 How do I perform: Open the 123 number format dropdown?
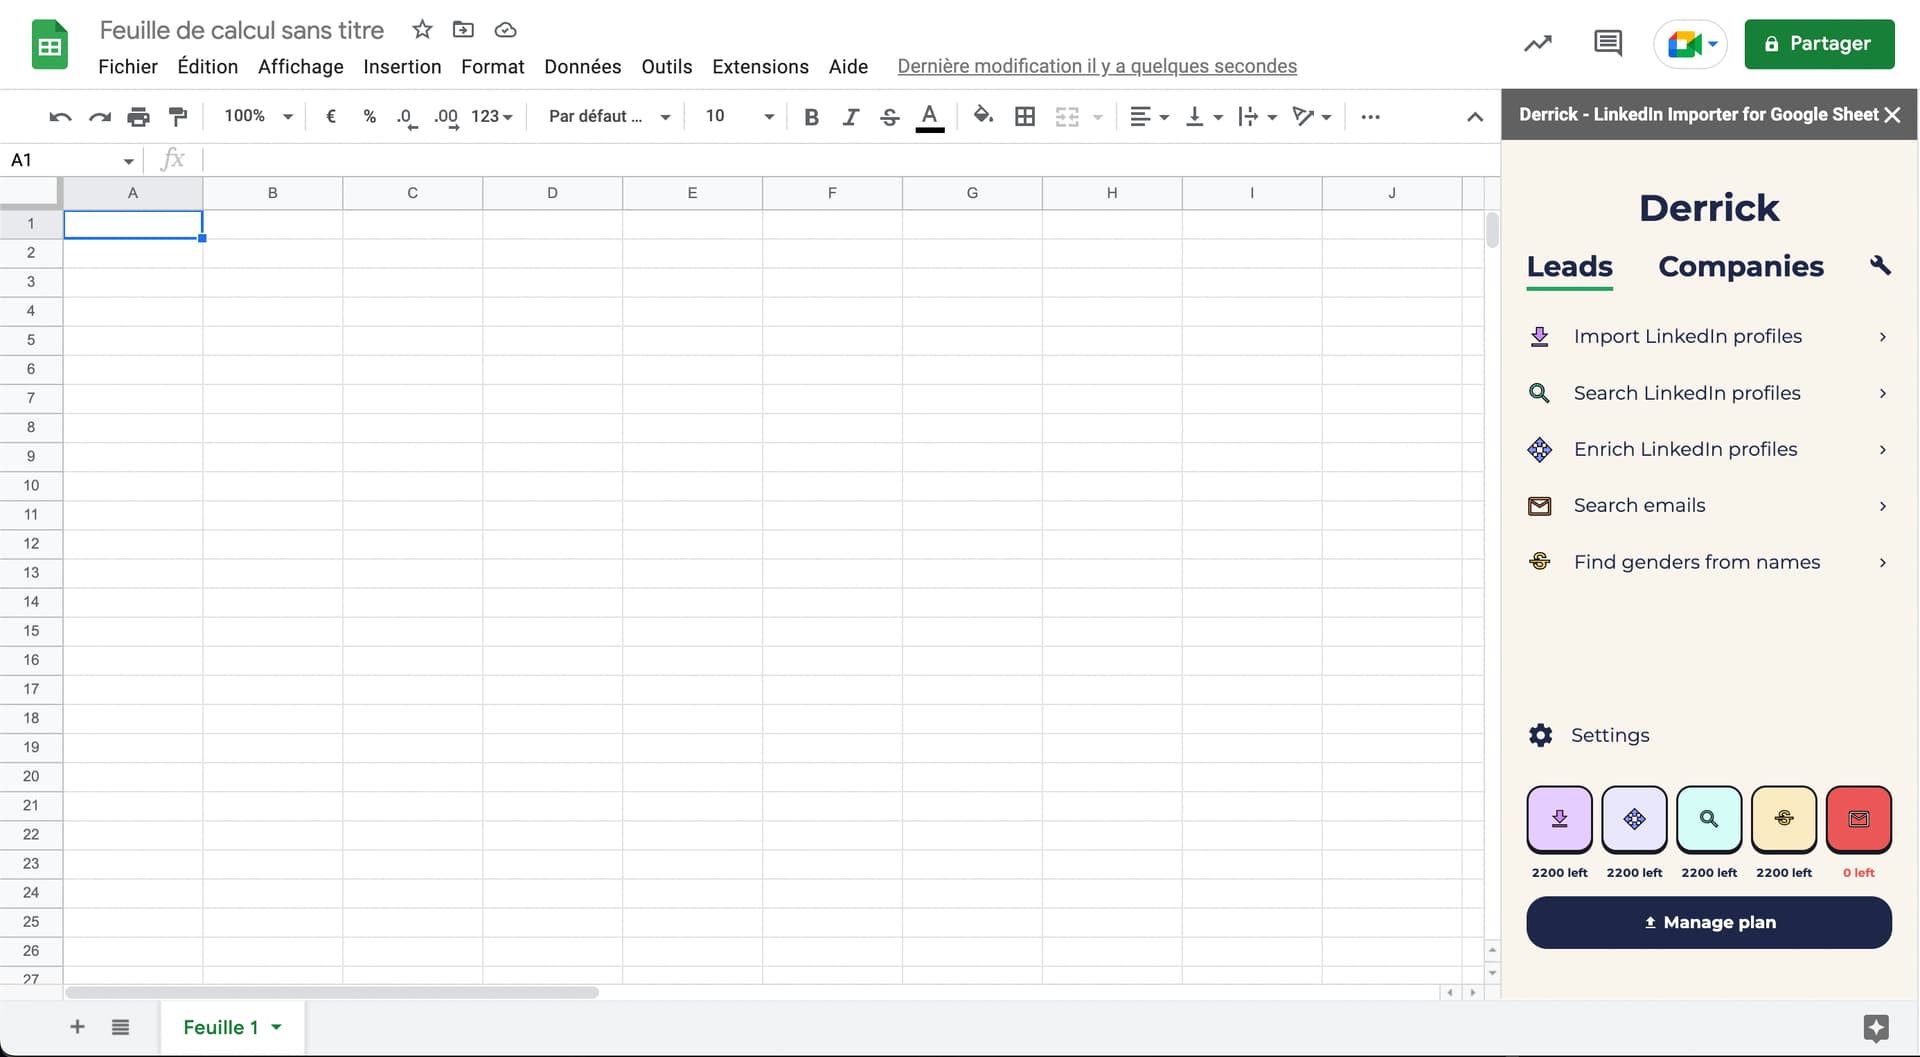(492, 116)
